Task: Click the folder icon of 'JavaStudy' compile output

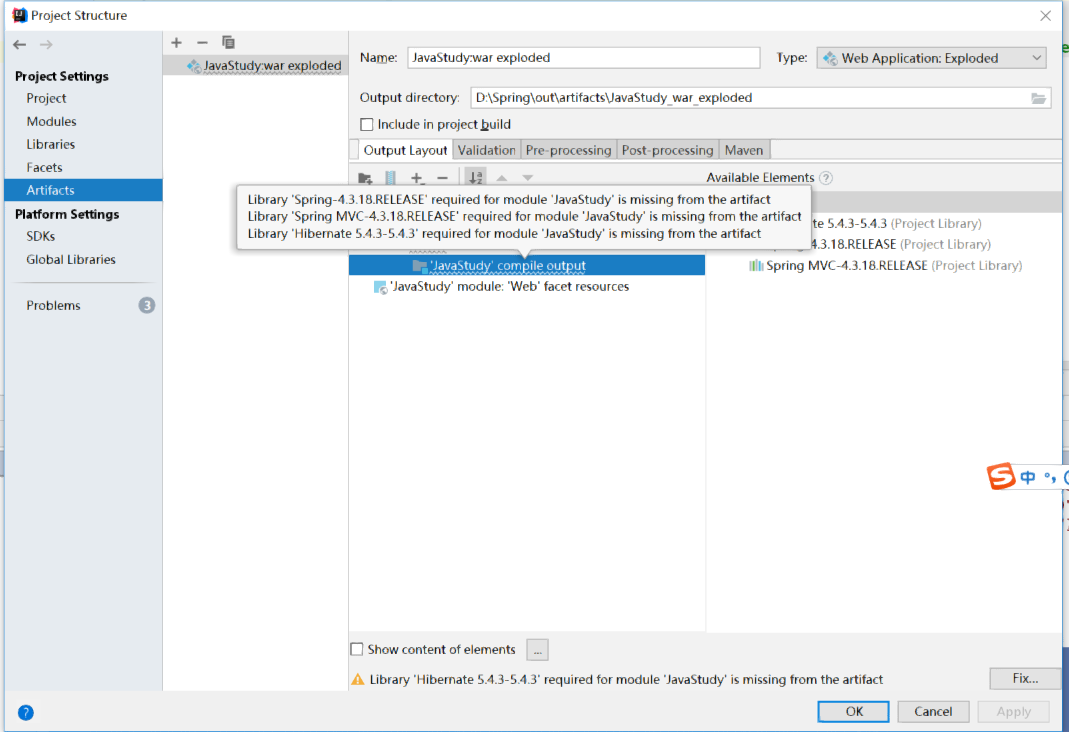Action: pyautogui.click(x=419, y=266)
